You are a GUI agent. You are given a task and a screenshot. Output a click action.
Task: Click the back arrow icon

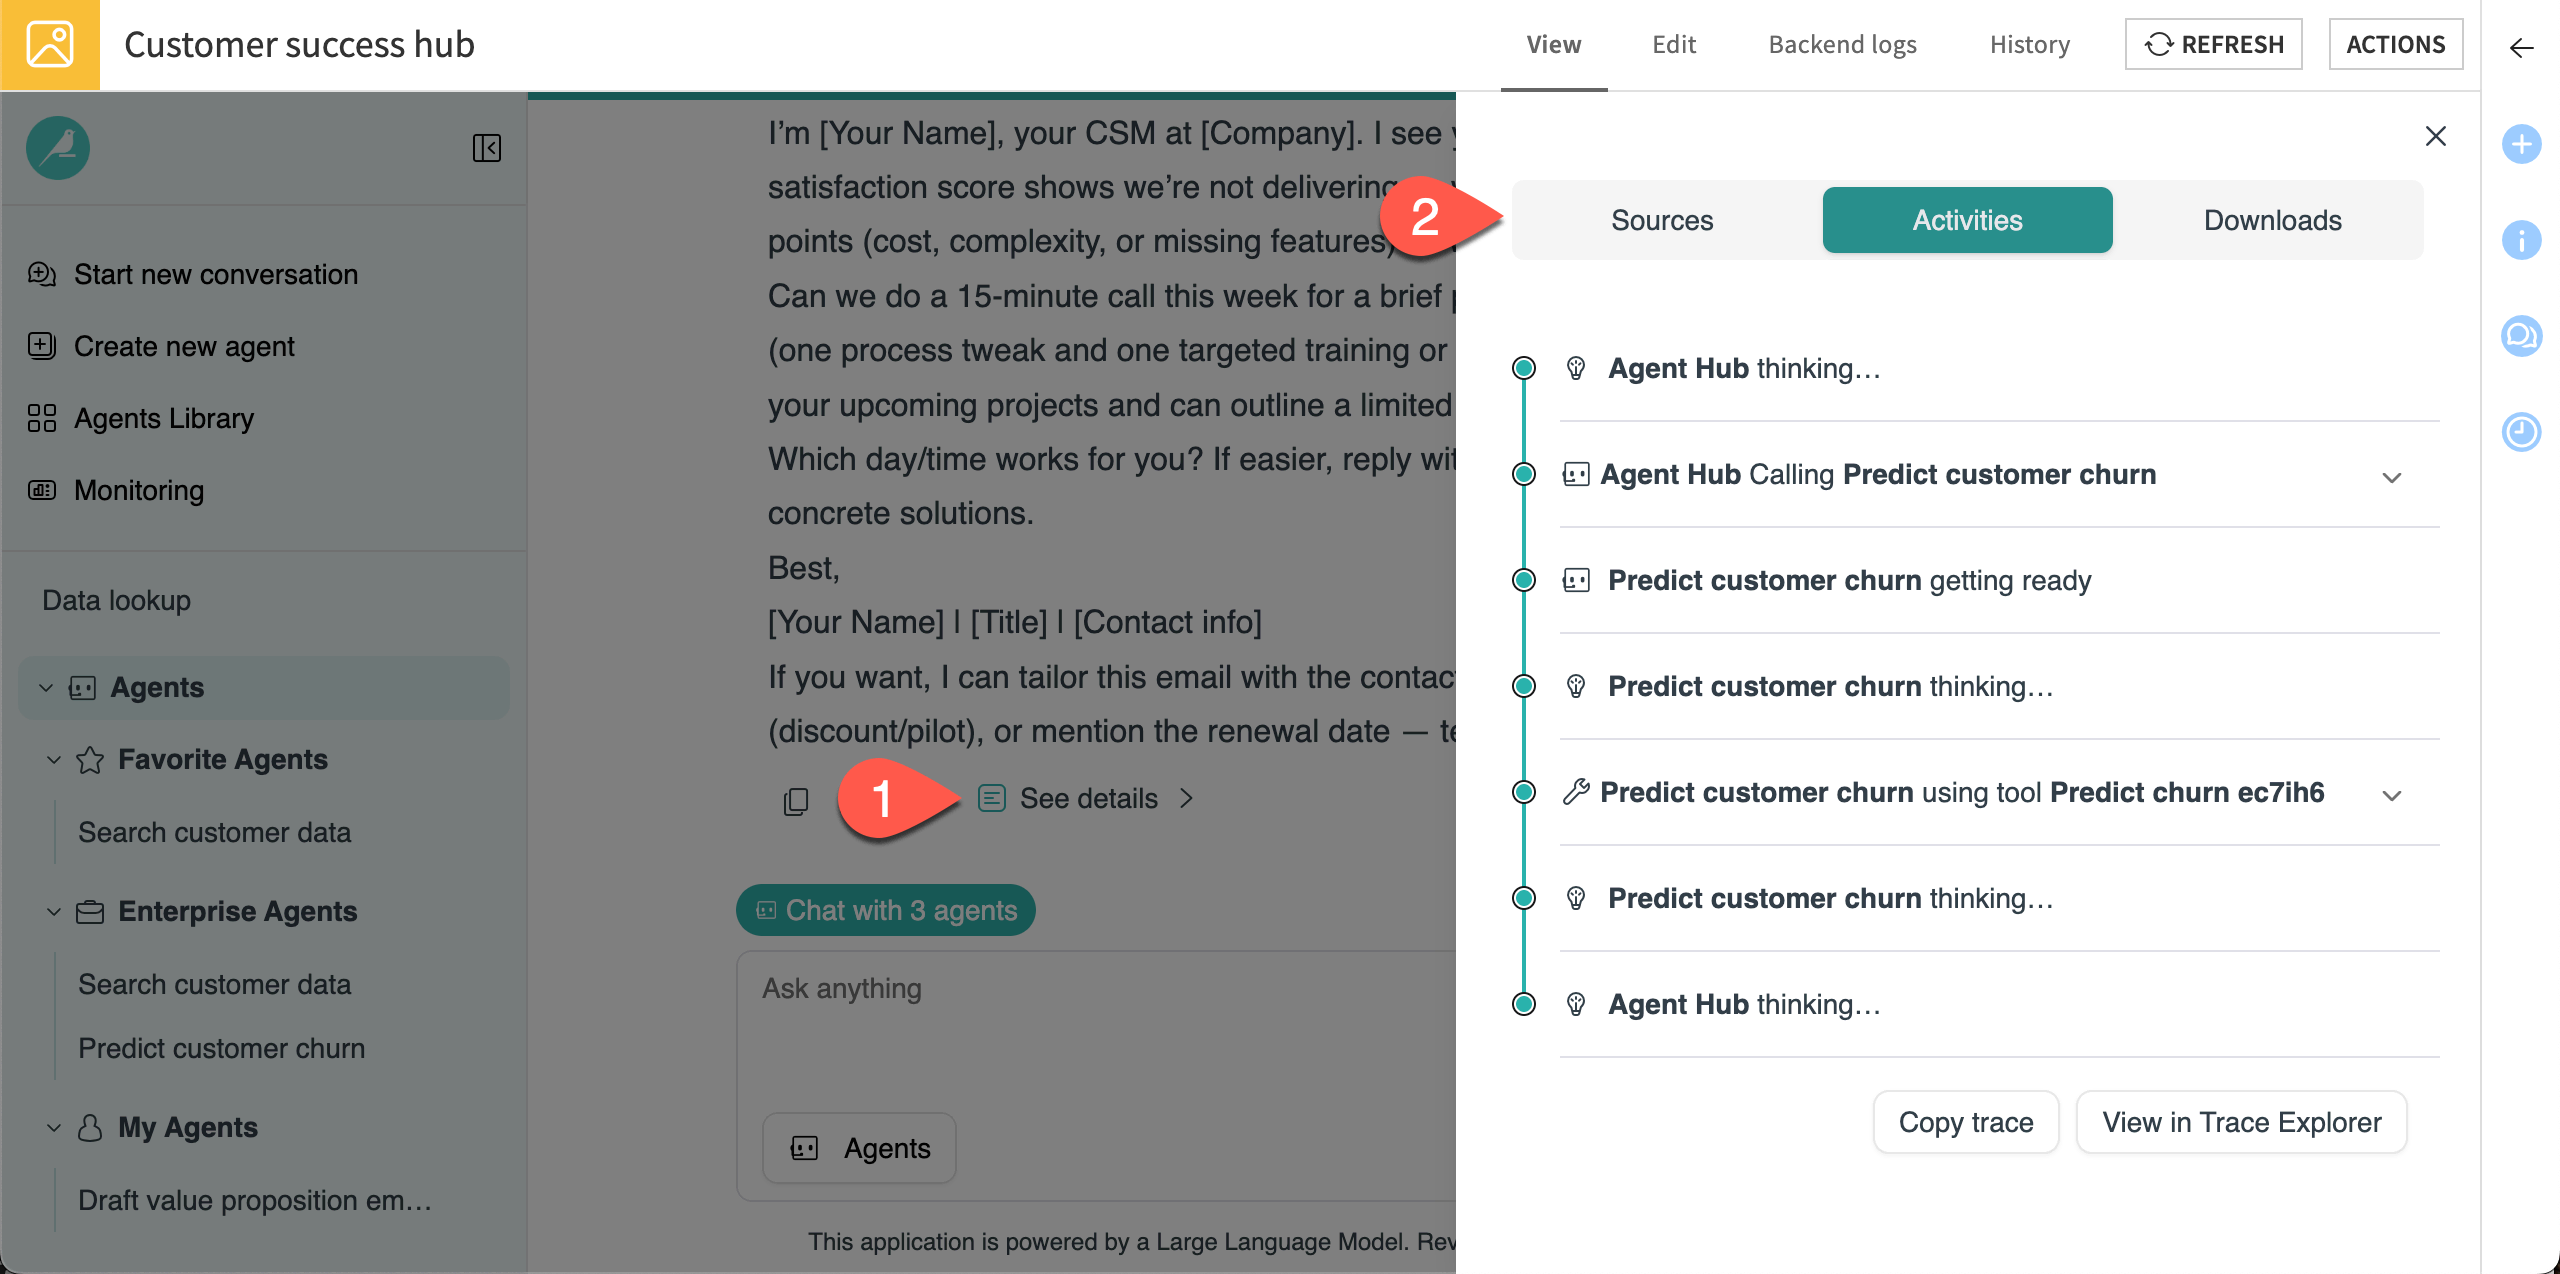(2521, 48)
